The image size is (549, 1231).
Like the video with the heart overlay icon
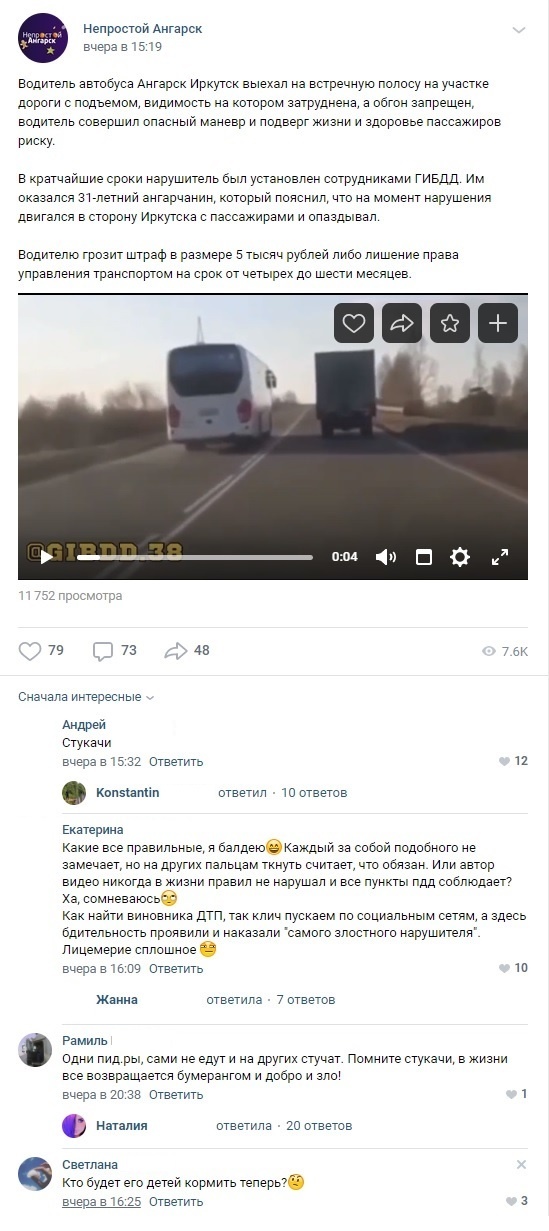point(354,323)
